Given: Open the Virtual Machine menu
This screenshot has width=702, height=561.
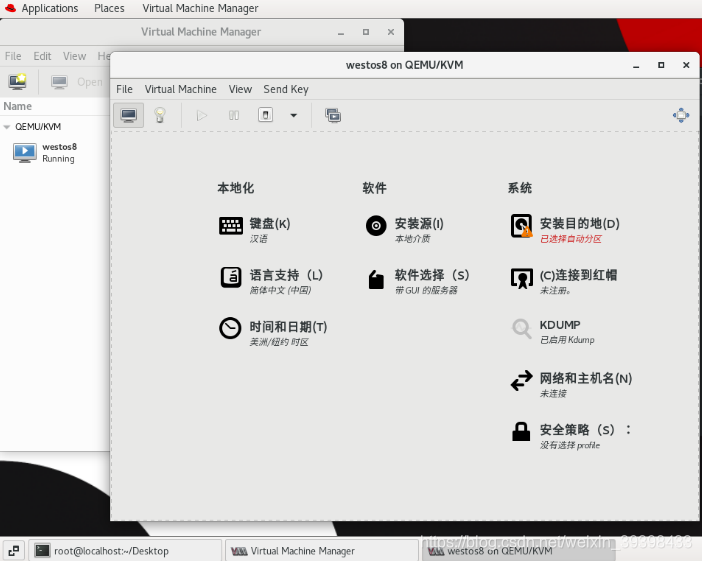Looking at the screenshot, I should click(180, 89).
